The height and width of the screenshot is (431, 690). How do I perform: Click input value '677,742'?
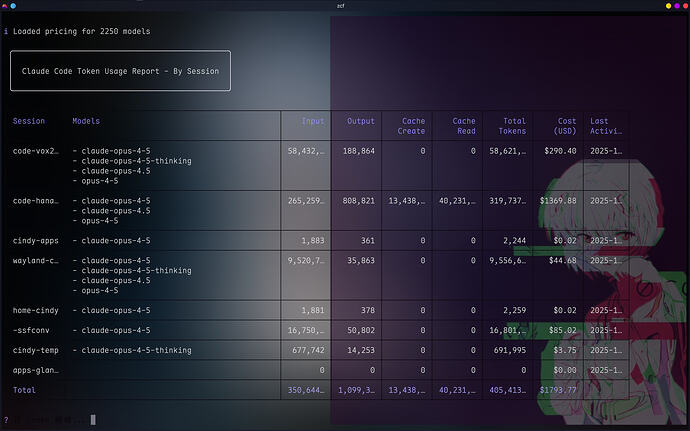click(308, 350)
